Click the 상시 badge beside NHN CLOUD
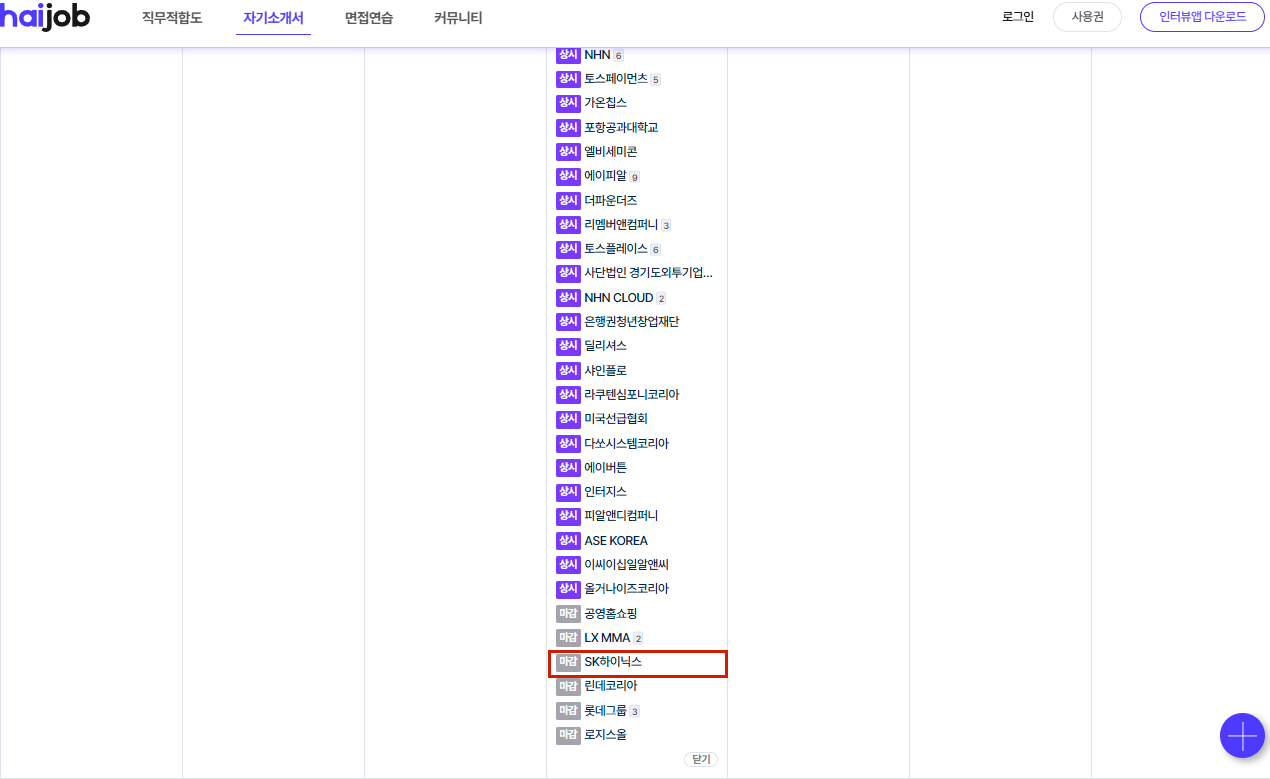The image size is (1270, 779). pyautogui.click(x=568, y=298)
